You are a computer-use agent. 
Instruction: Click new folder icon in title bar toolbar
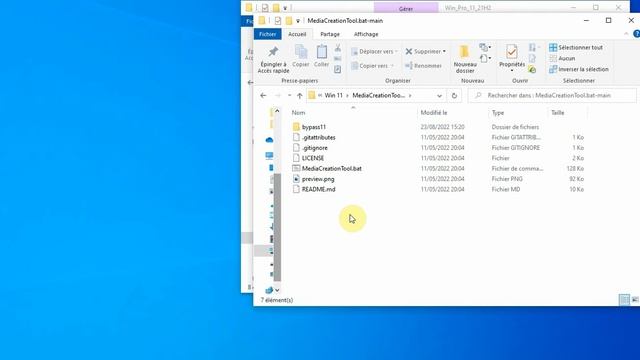point(289,20)
